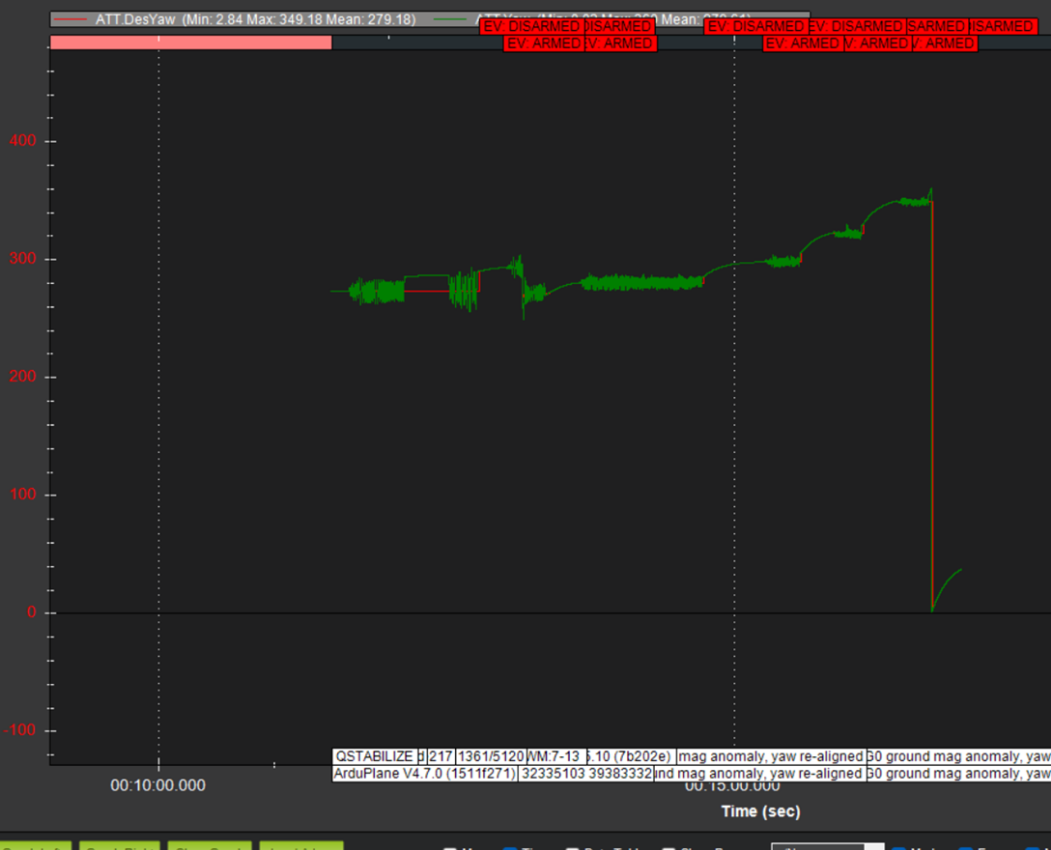Screen dimensions: 1051x850
Task: Click the 00:10:00.000 time axis label
Action: [158, 786]
